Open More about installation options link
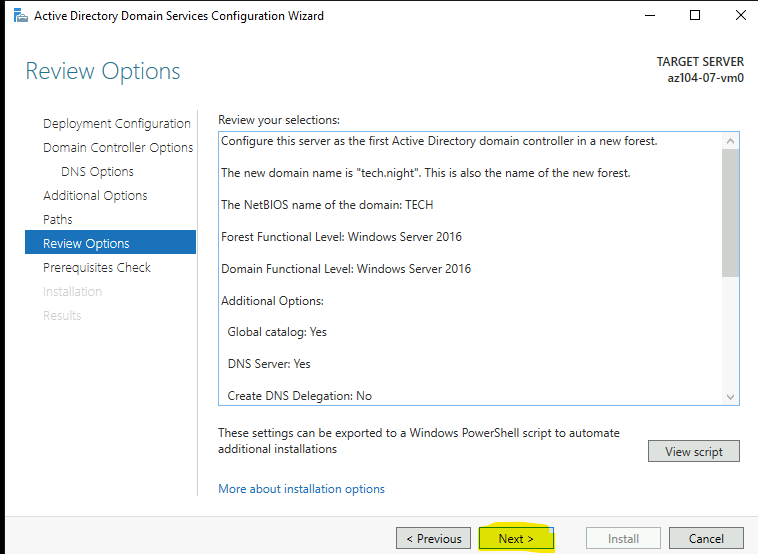This screenshot has height=554, width=758. (301, 489)
